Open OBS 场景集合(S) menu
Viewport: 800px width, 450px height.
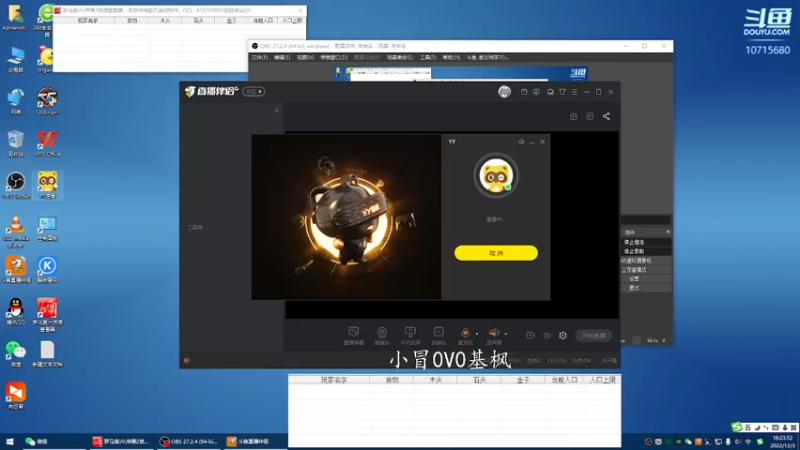coord(399,58)
